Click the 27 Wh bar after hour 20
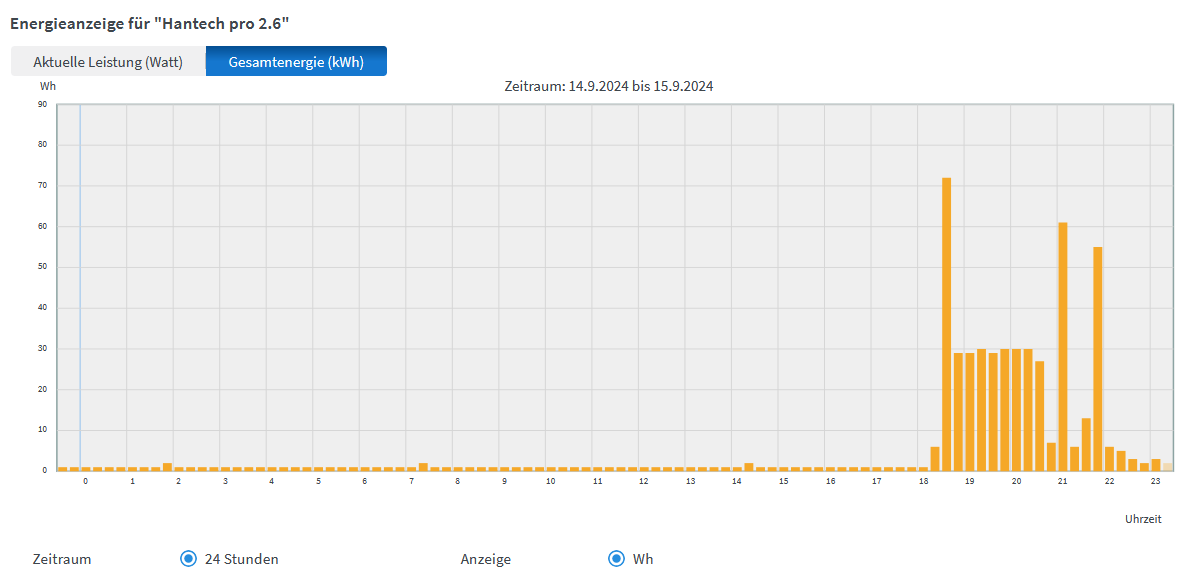 tap(1039, 415)
